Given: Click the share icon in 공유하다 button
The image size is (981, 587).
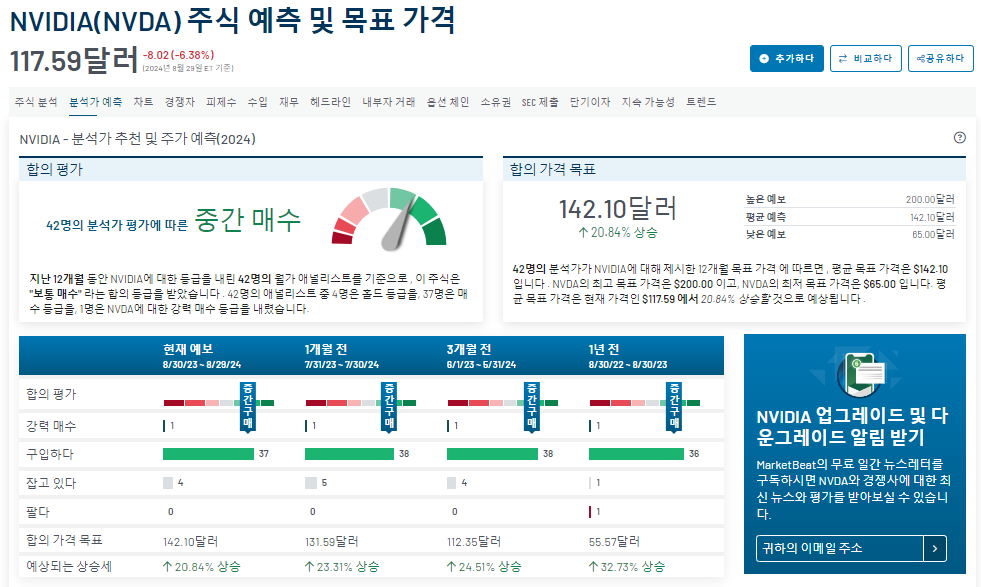Looking at the screenshot, I should (921, 58).
